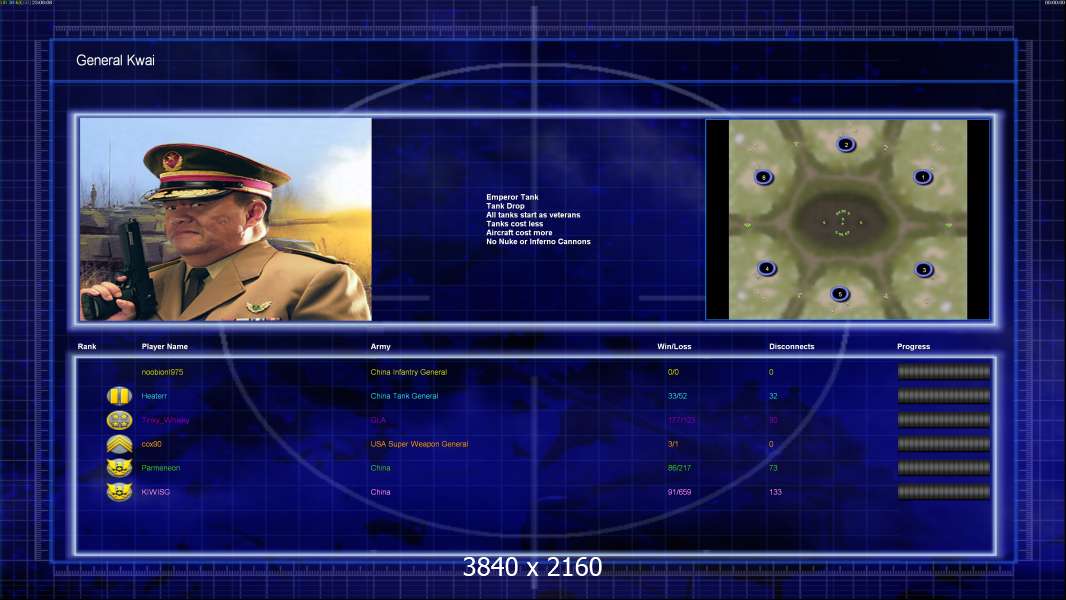This screenshot has width=1066, height=600.
Task: Click the No Nuke or Inferno Cannons line
Action: tap(538, 241)
